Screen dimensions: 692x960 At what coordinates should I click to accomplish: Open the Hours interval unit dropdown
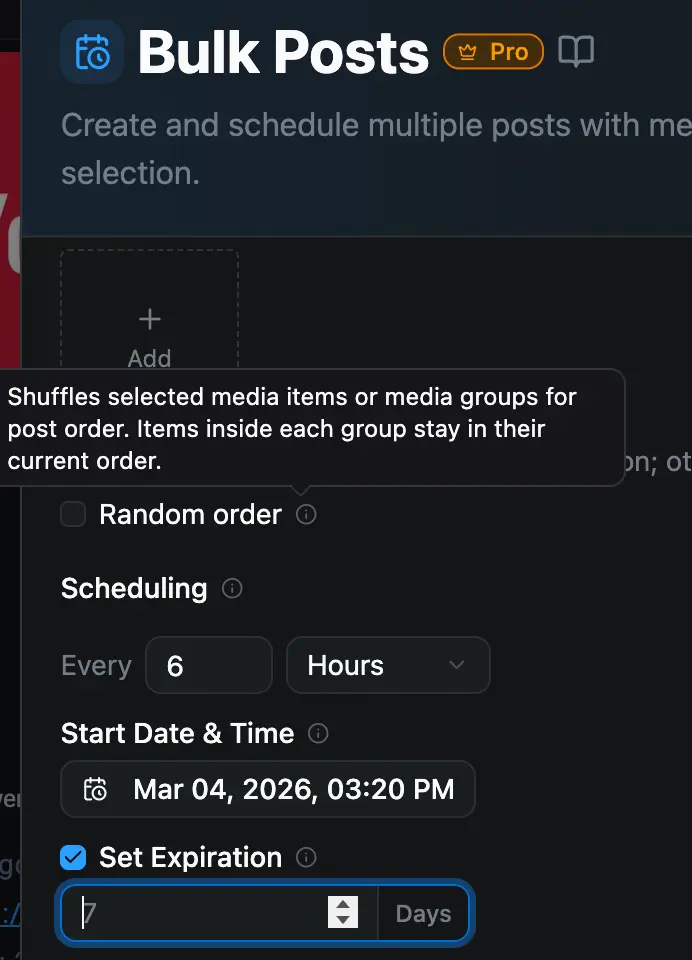(x=388, y=665)
